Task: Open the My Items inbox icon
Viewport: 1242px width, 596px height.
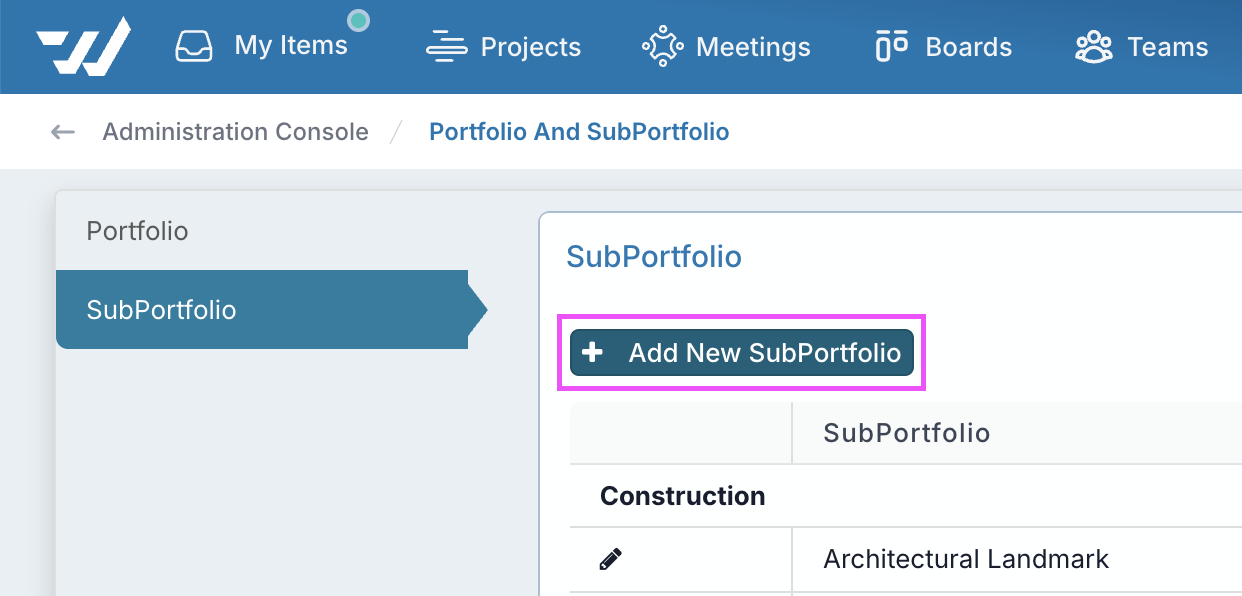Action: (x=195, y=46)
